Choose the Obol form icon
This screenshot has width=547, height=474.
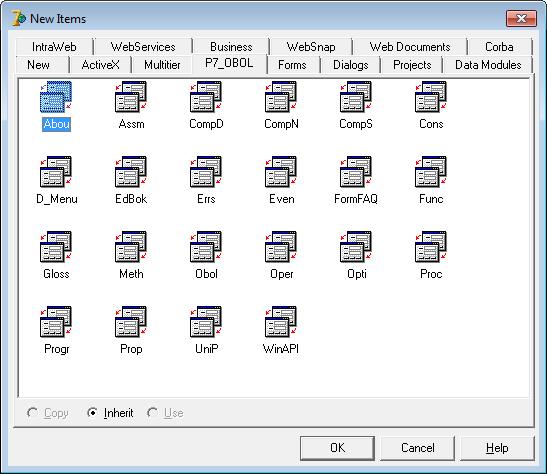point(206,247)
